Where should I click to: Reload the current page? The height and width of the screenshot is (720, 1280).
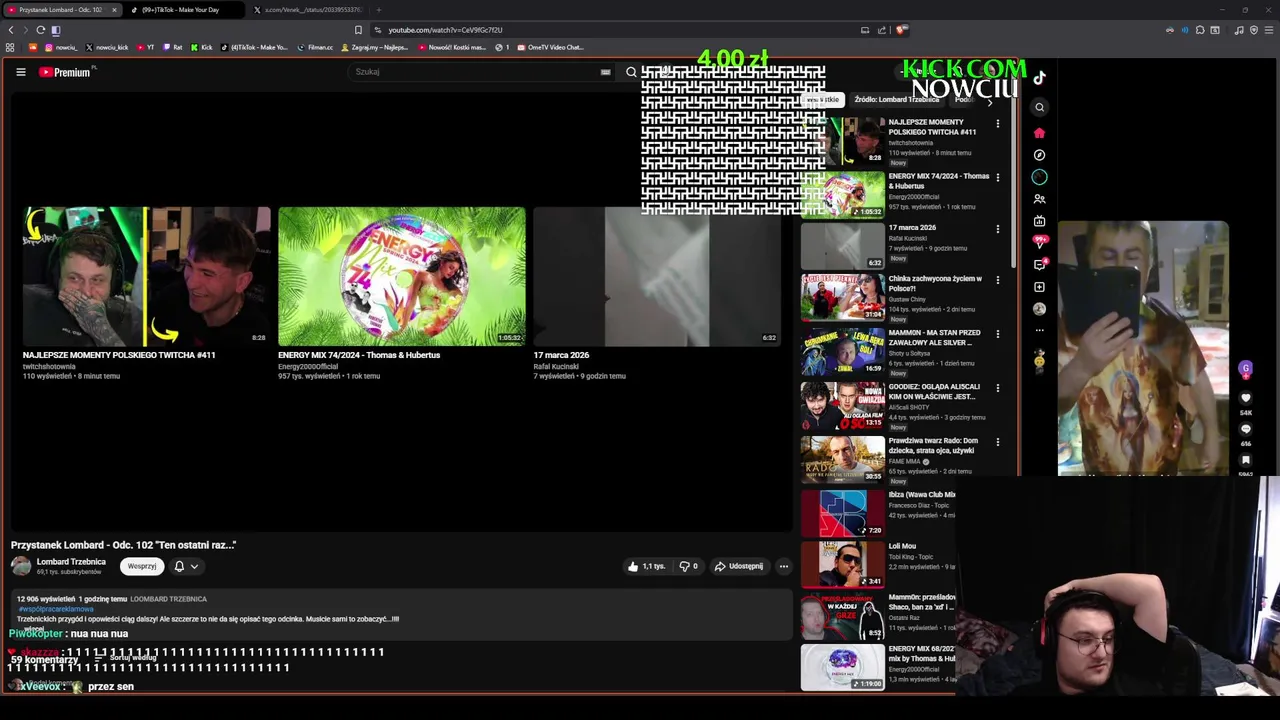pos(40,30)
